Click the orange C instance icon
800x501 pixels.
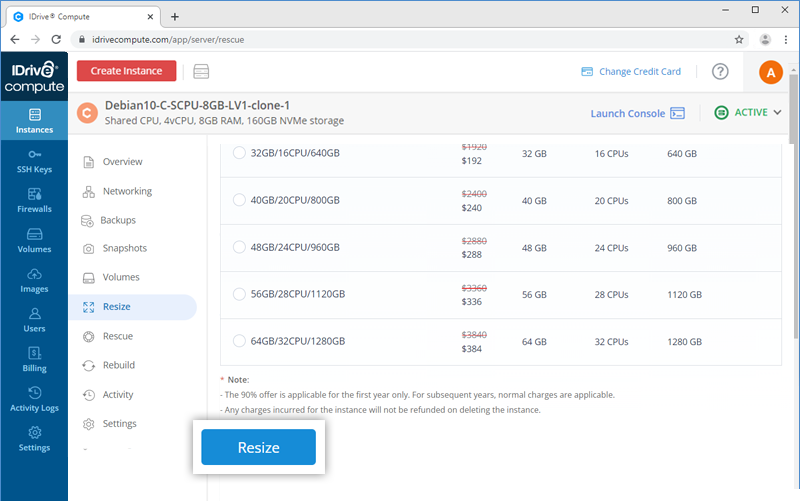[x=87, y=113]
